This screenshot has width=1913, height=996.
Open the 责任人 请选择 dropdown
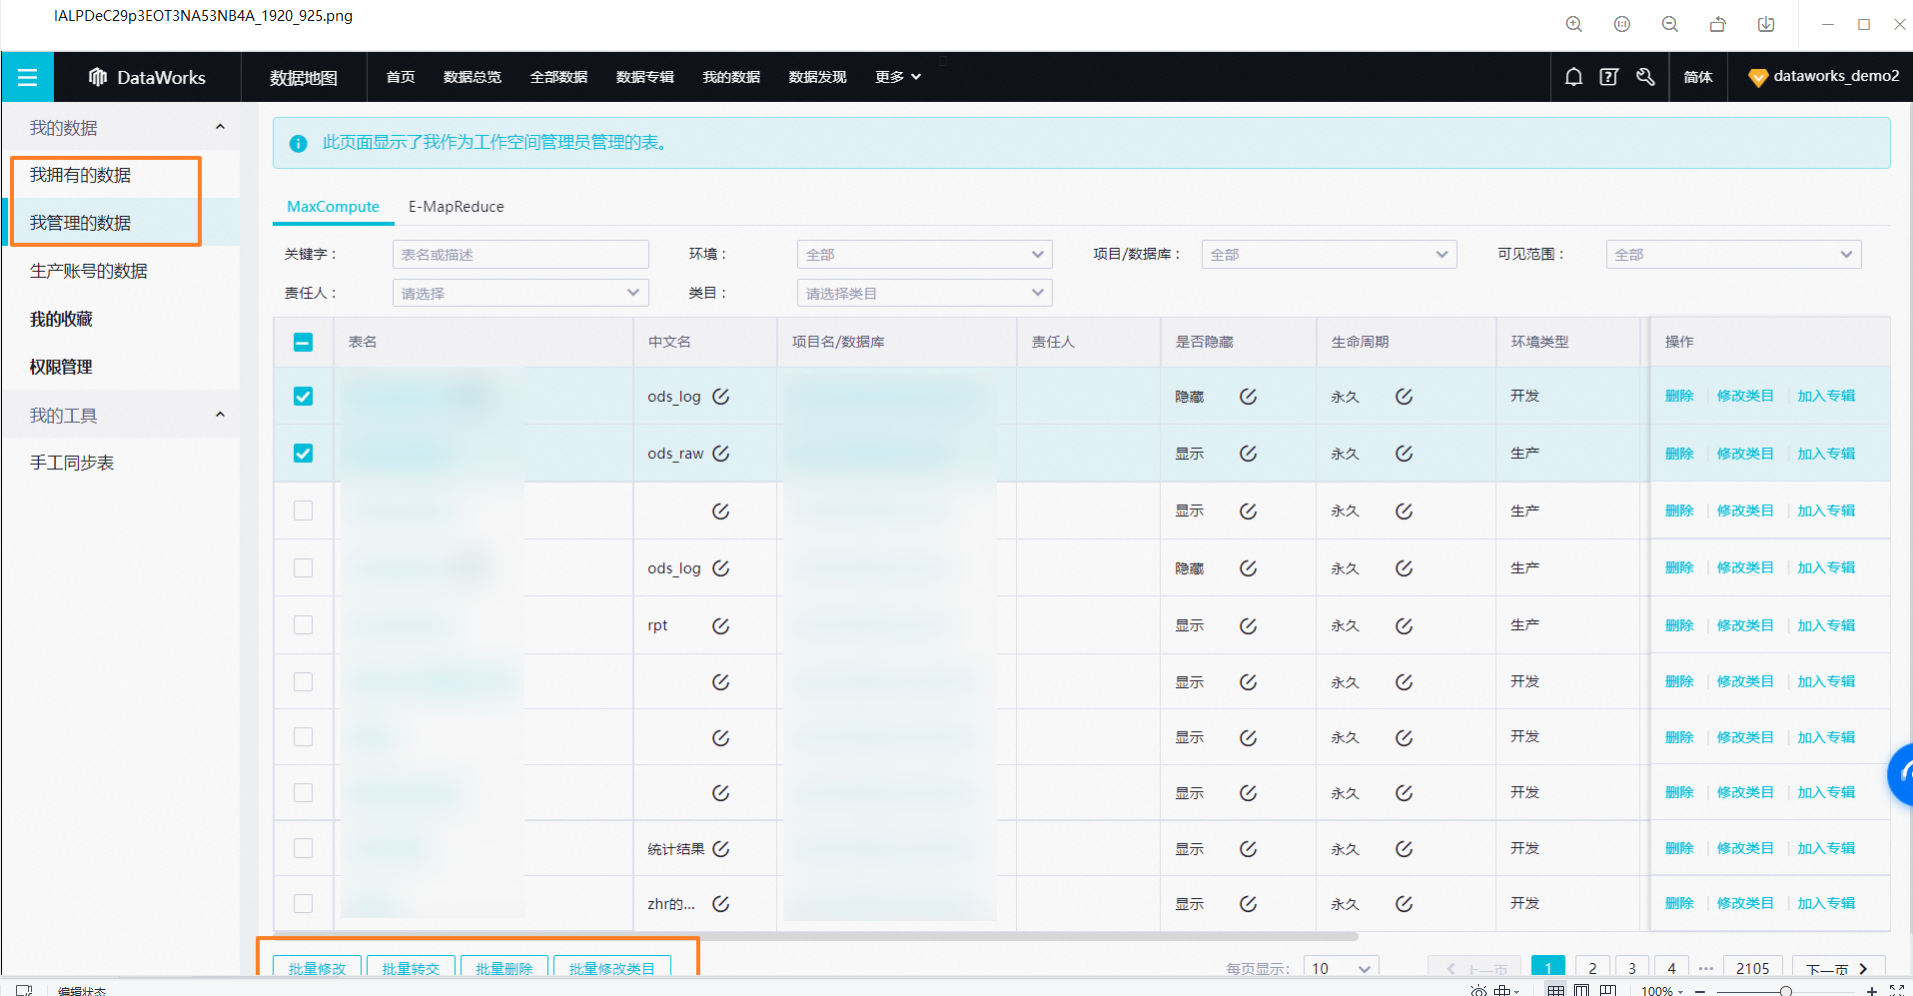520,293
